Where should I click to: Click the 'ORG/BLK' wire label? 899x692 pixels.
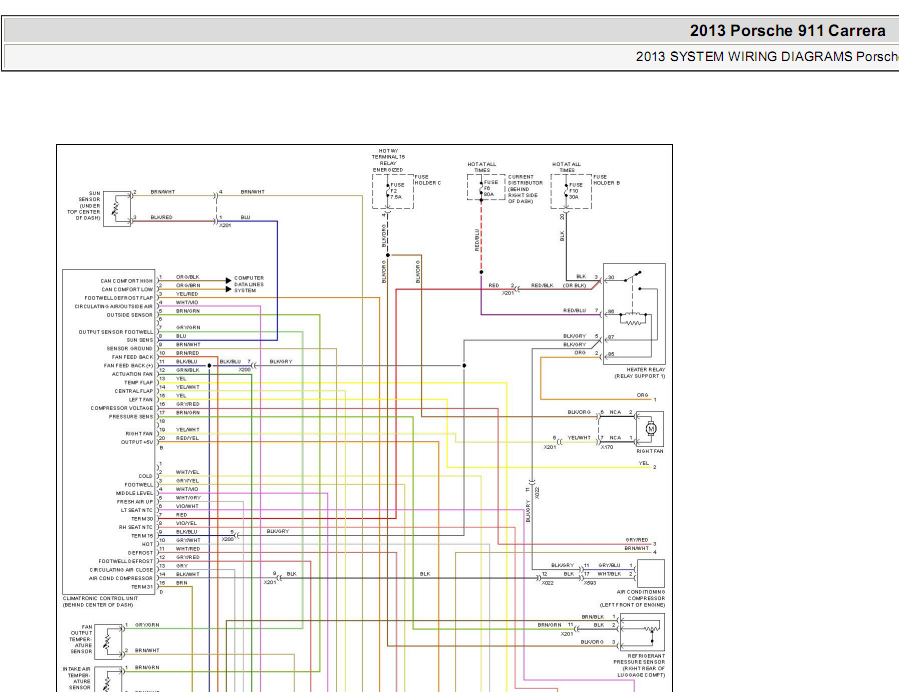point(188,277)
